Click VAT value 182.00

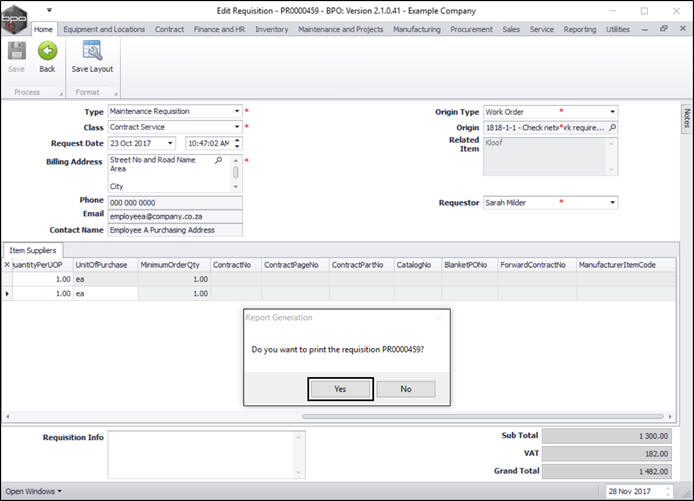(607, 454)
